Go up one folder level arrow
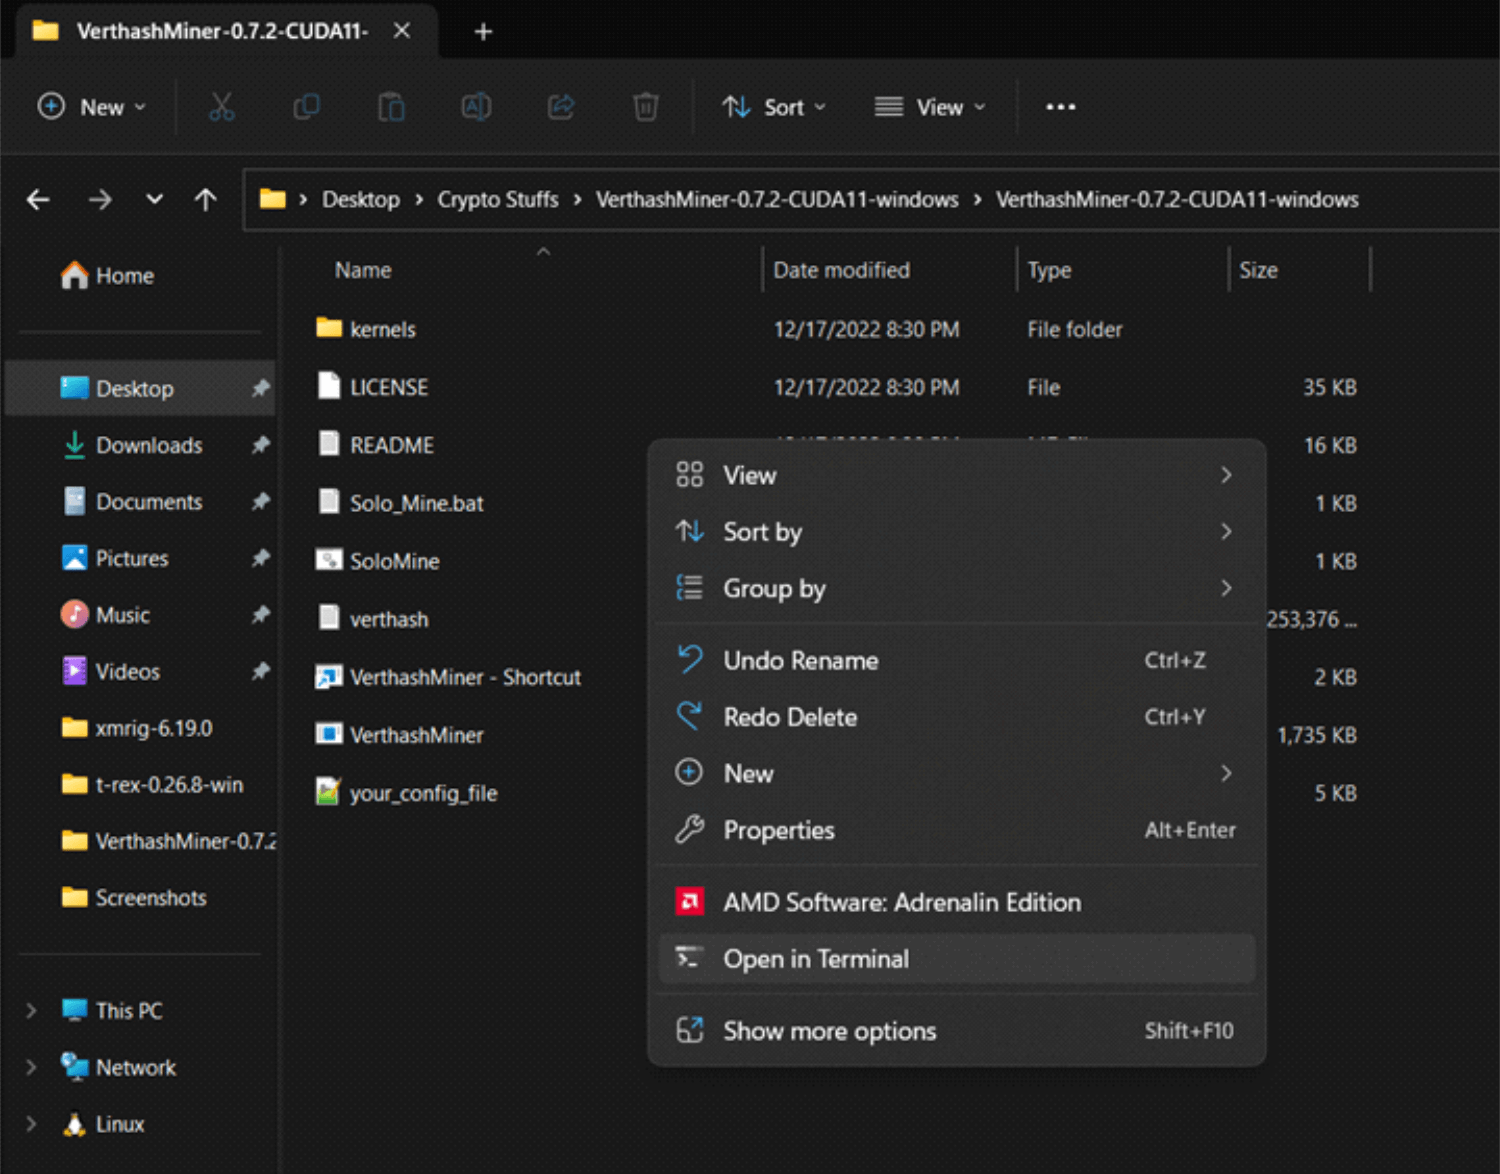The height and width of the screenshot is (1174, 1500). (206, 200)
